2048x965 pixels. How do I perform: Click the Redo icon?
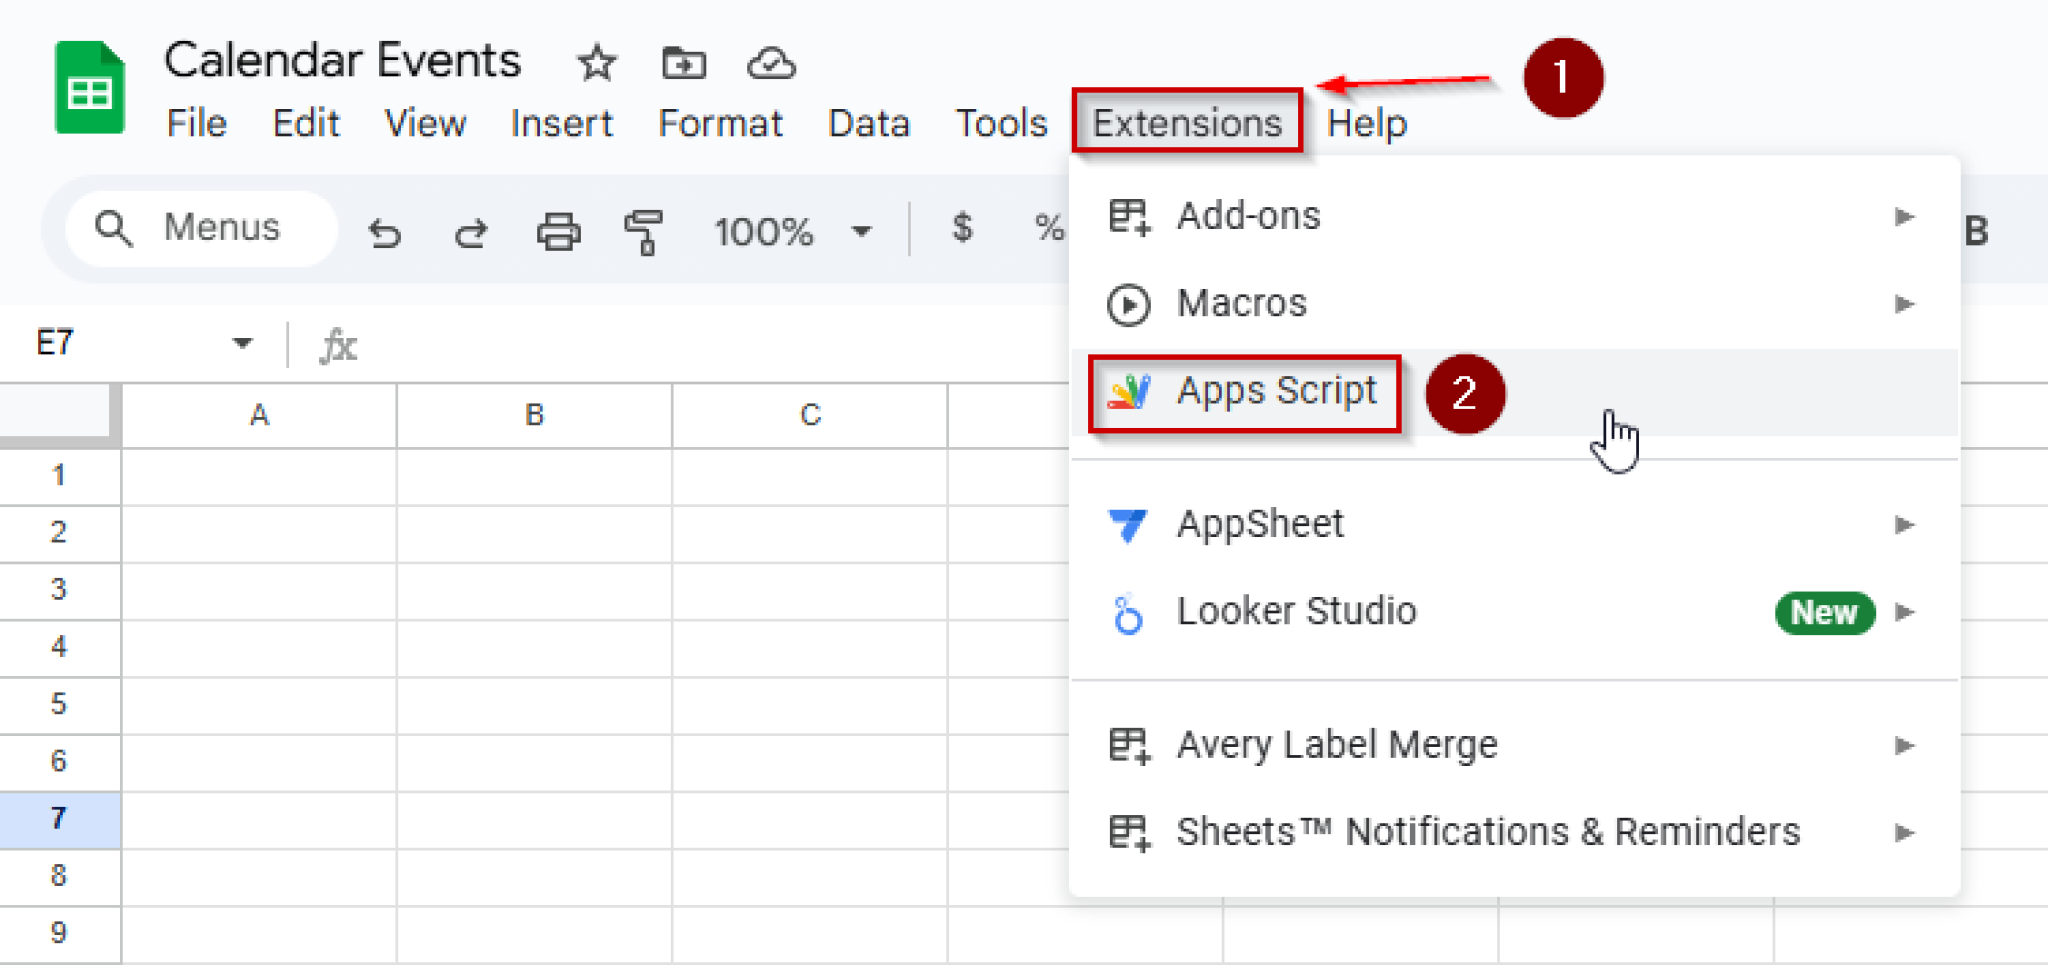pyautogui.click(x=471, y=230)
